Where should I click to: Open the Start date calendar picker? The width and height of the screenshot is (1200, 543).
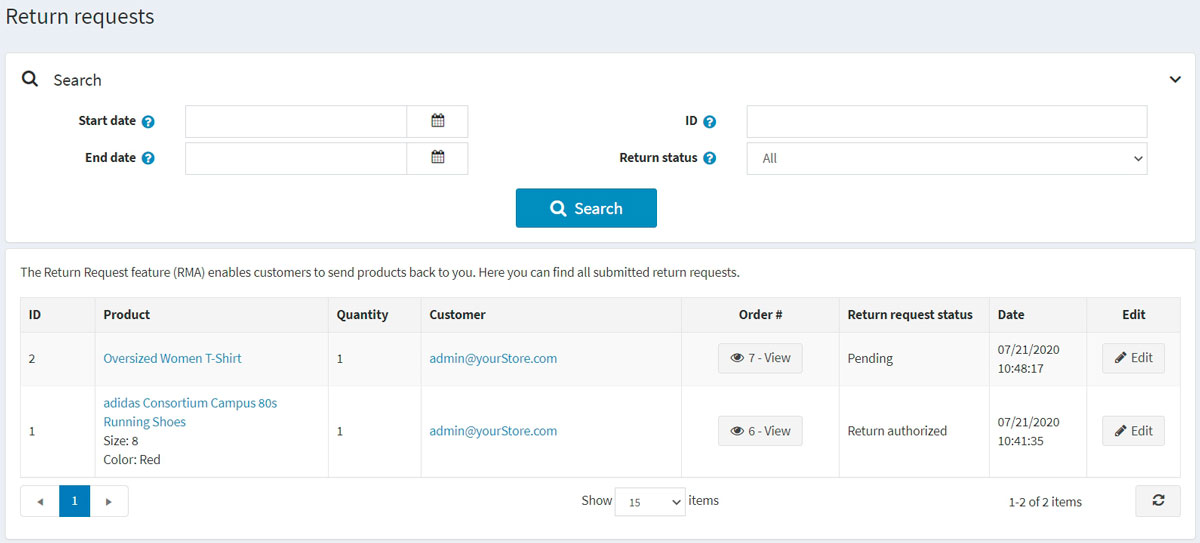[x=437, y=121]
